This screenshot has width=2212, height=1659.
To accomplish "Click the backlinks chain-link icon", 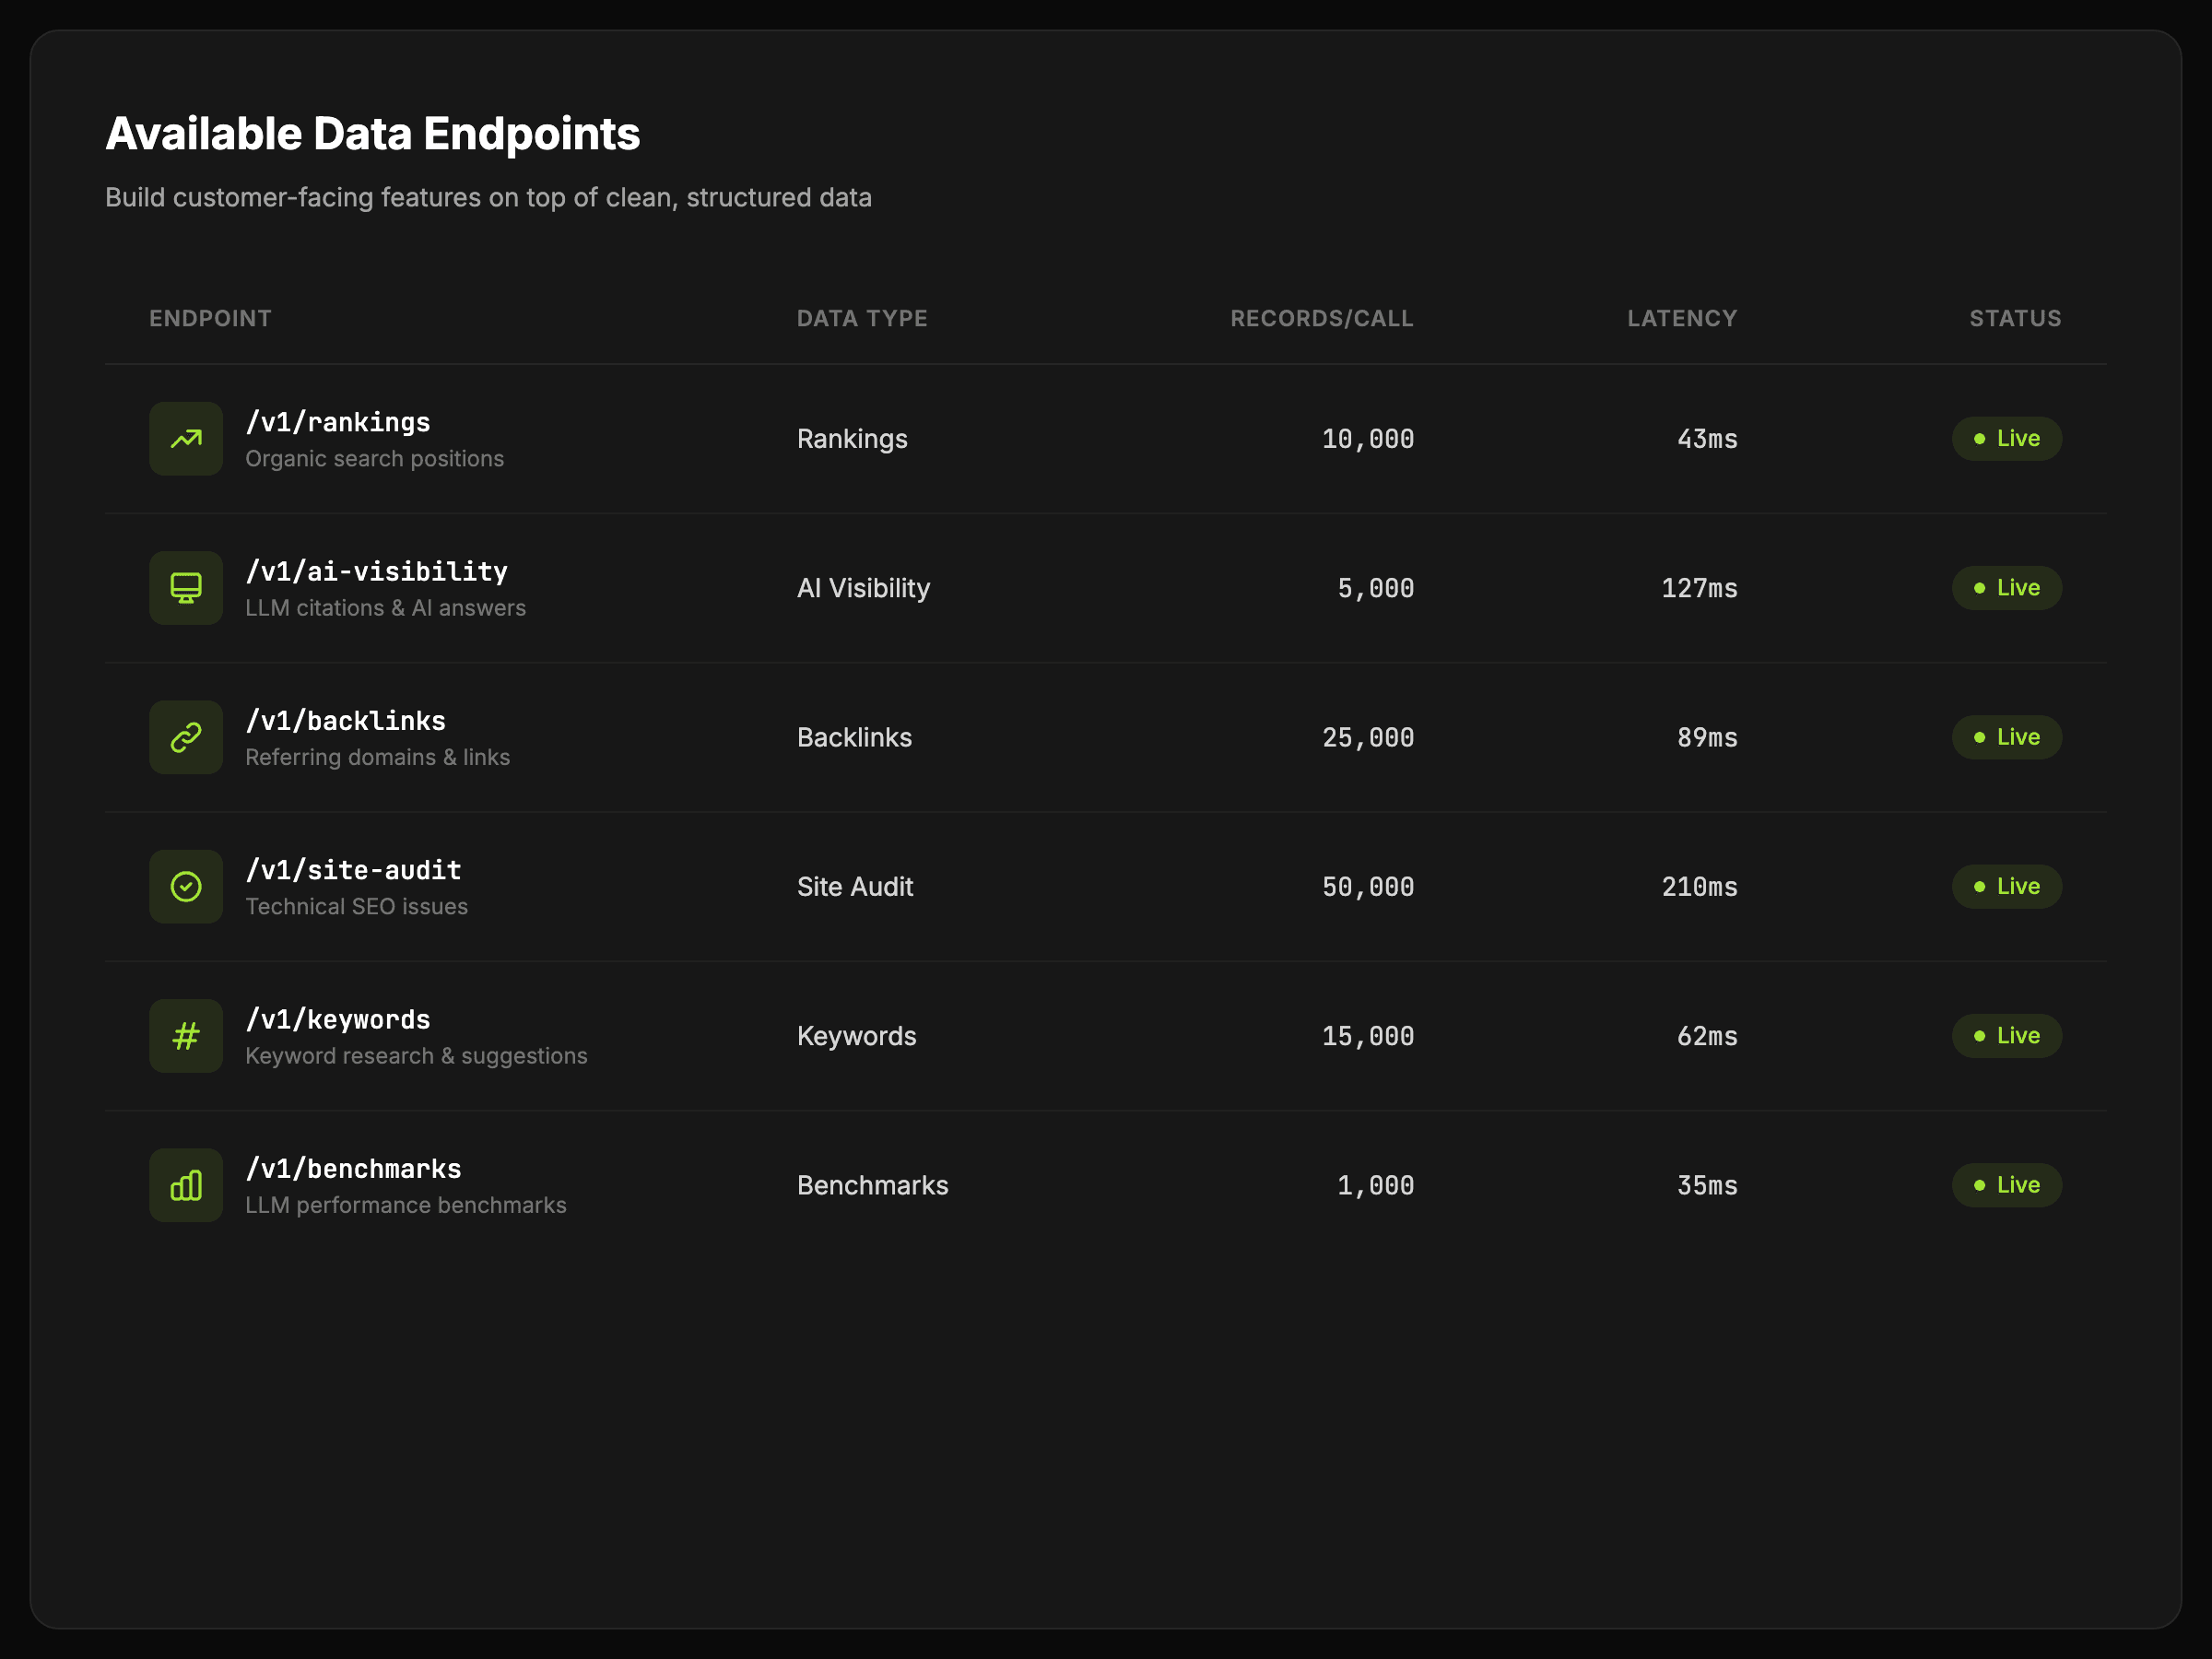I will click(x=186, y=737).
